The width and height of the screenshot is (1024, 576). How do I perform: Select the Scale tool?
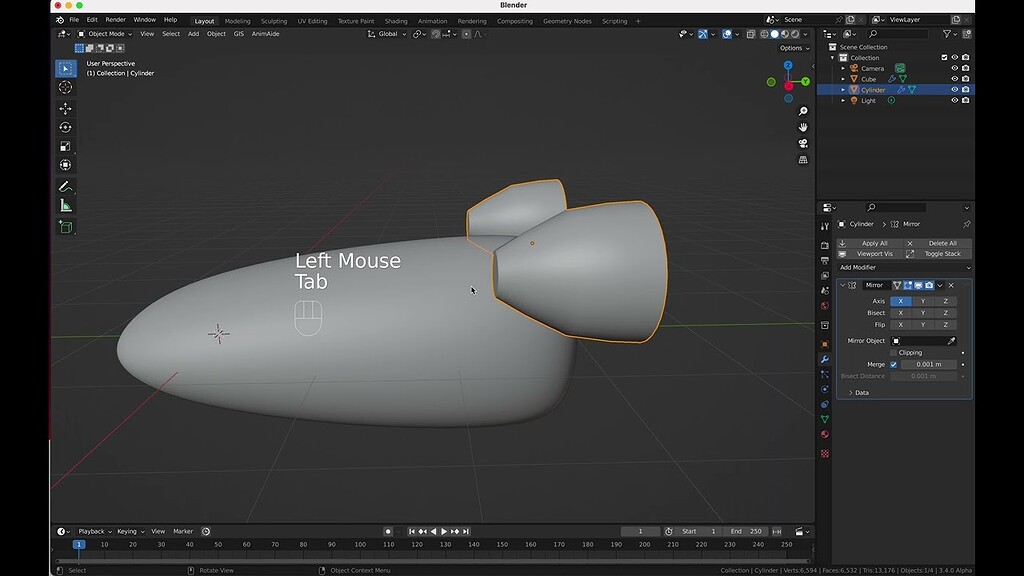point(65,147)
